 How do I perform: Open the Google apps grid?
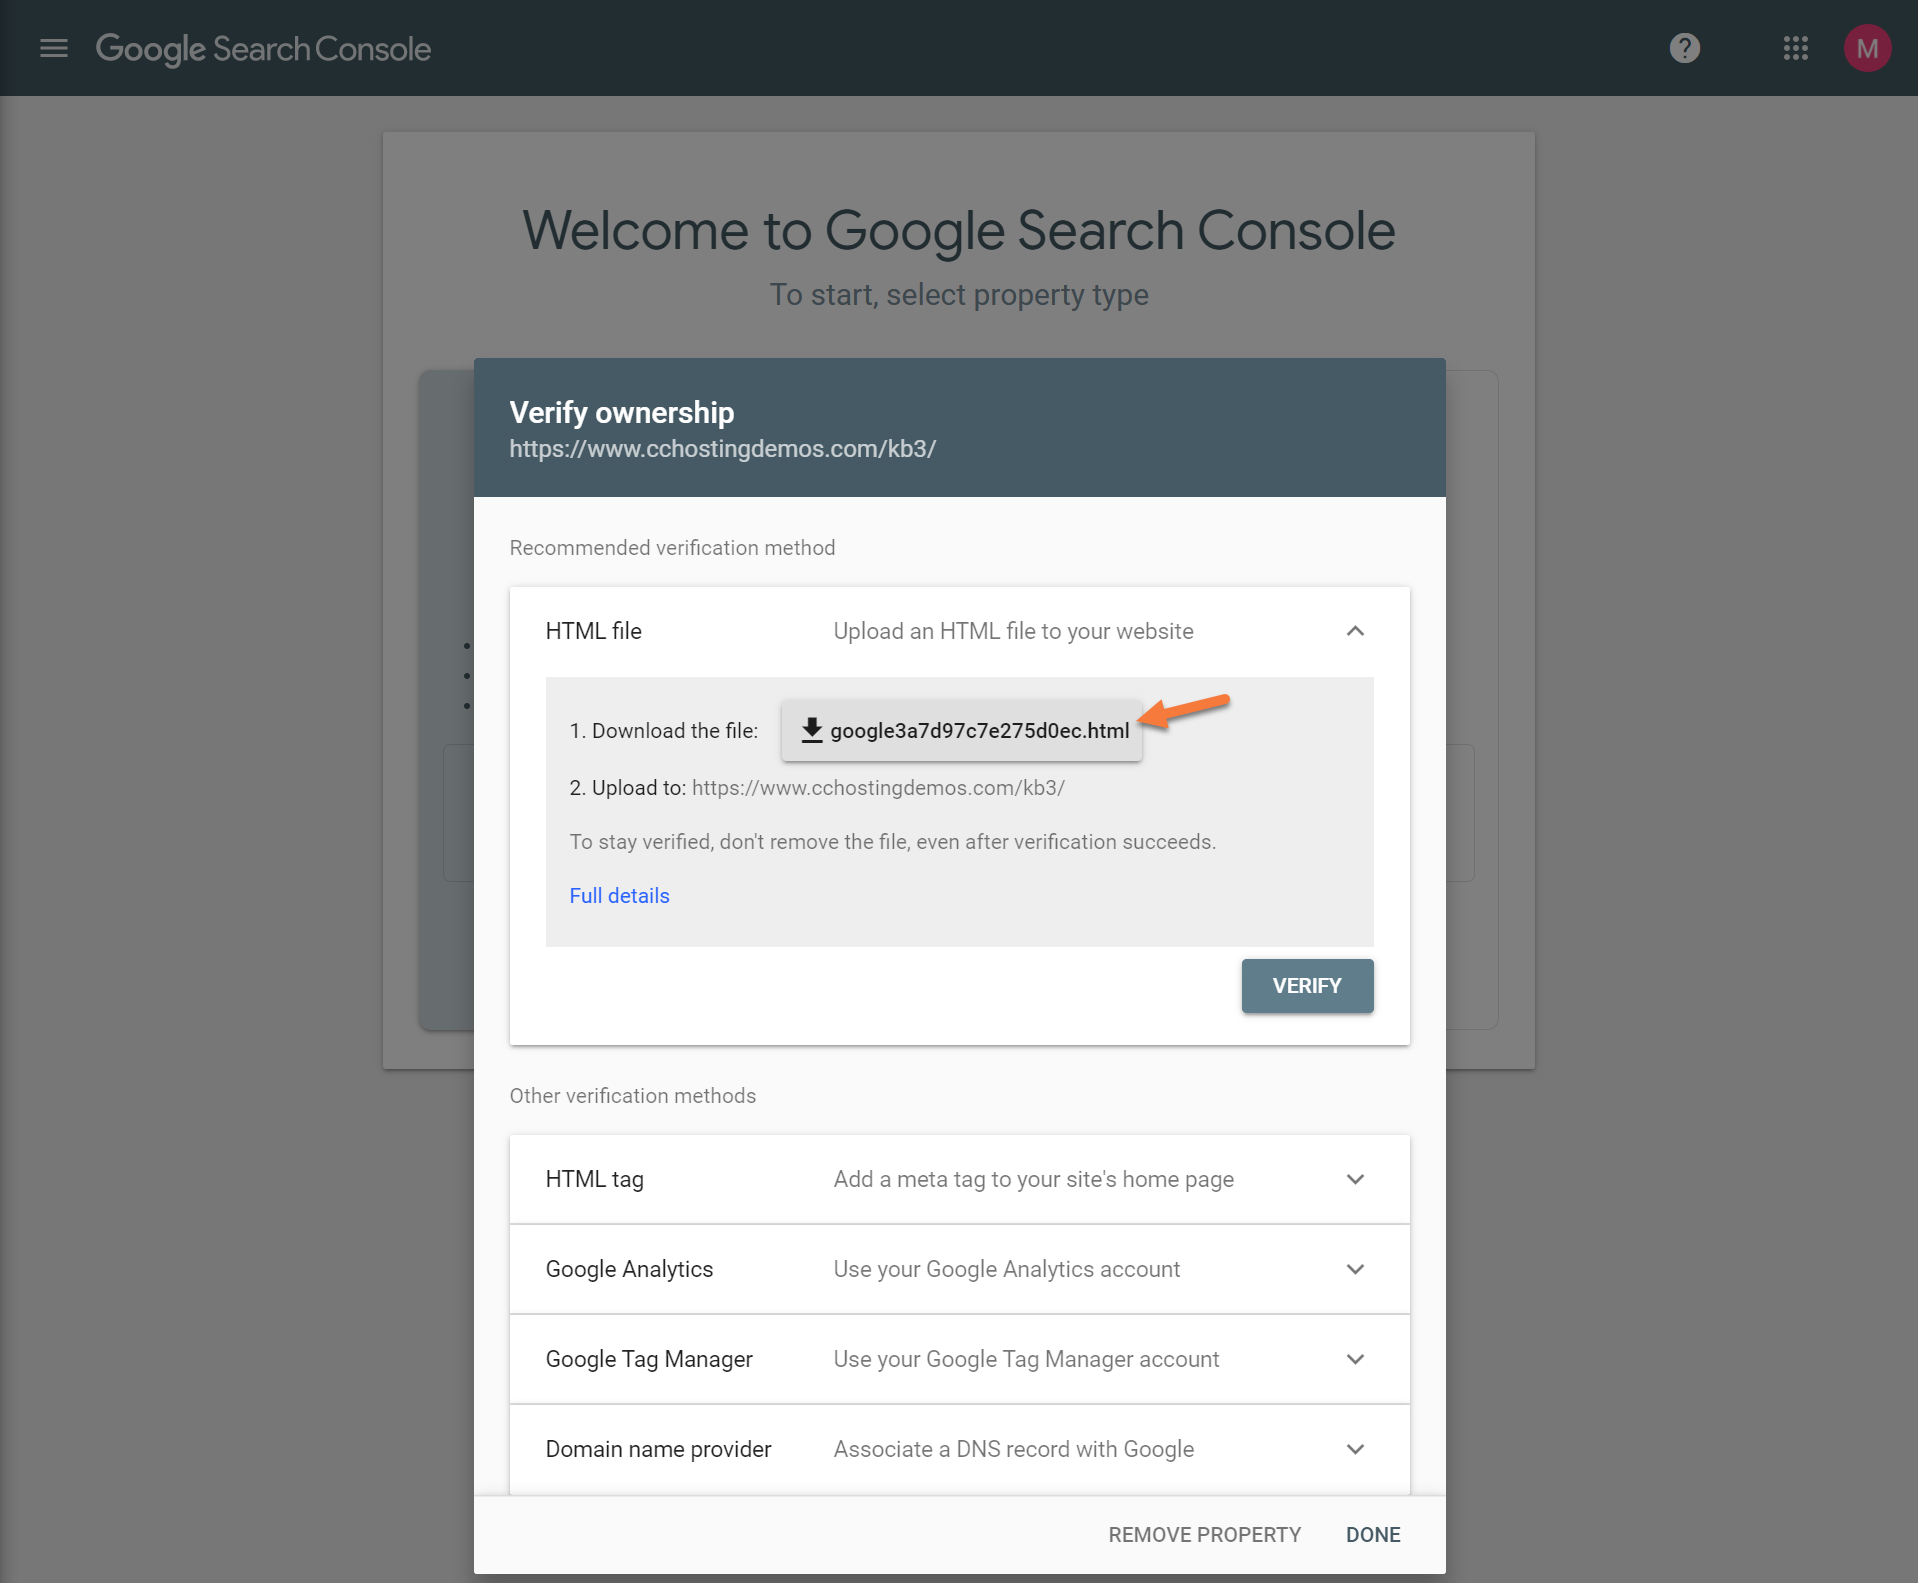pyautogui.click(x=1795, y=48)
